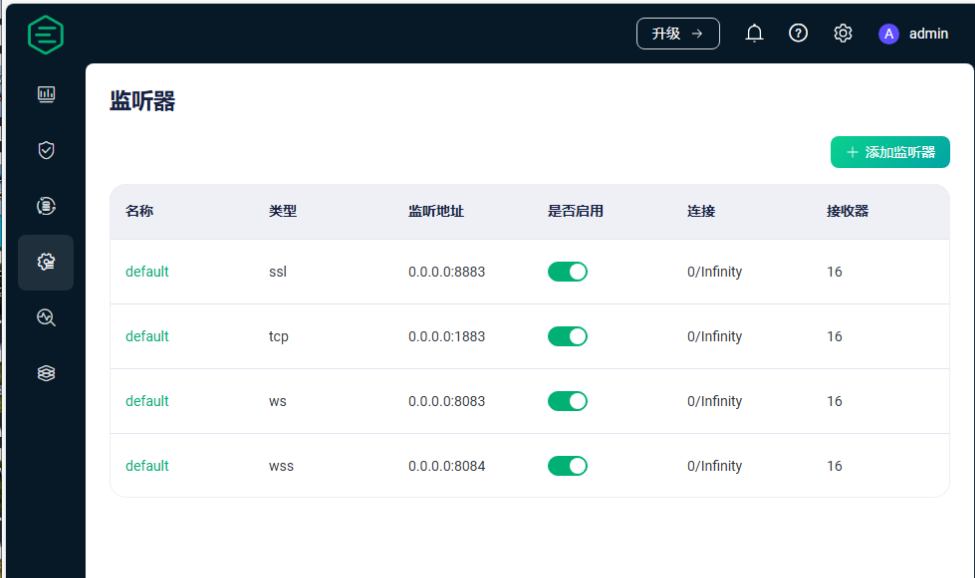Viewport: 975px width, 578px height.
Task: Click the ssl type cell
Action: click(277, 272)
